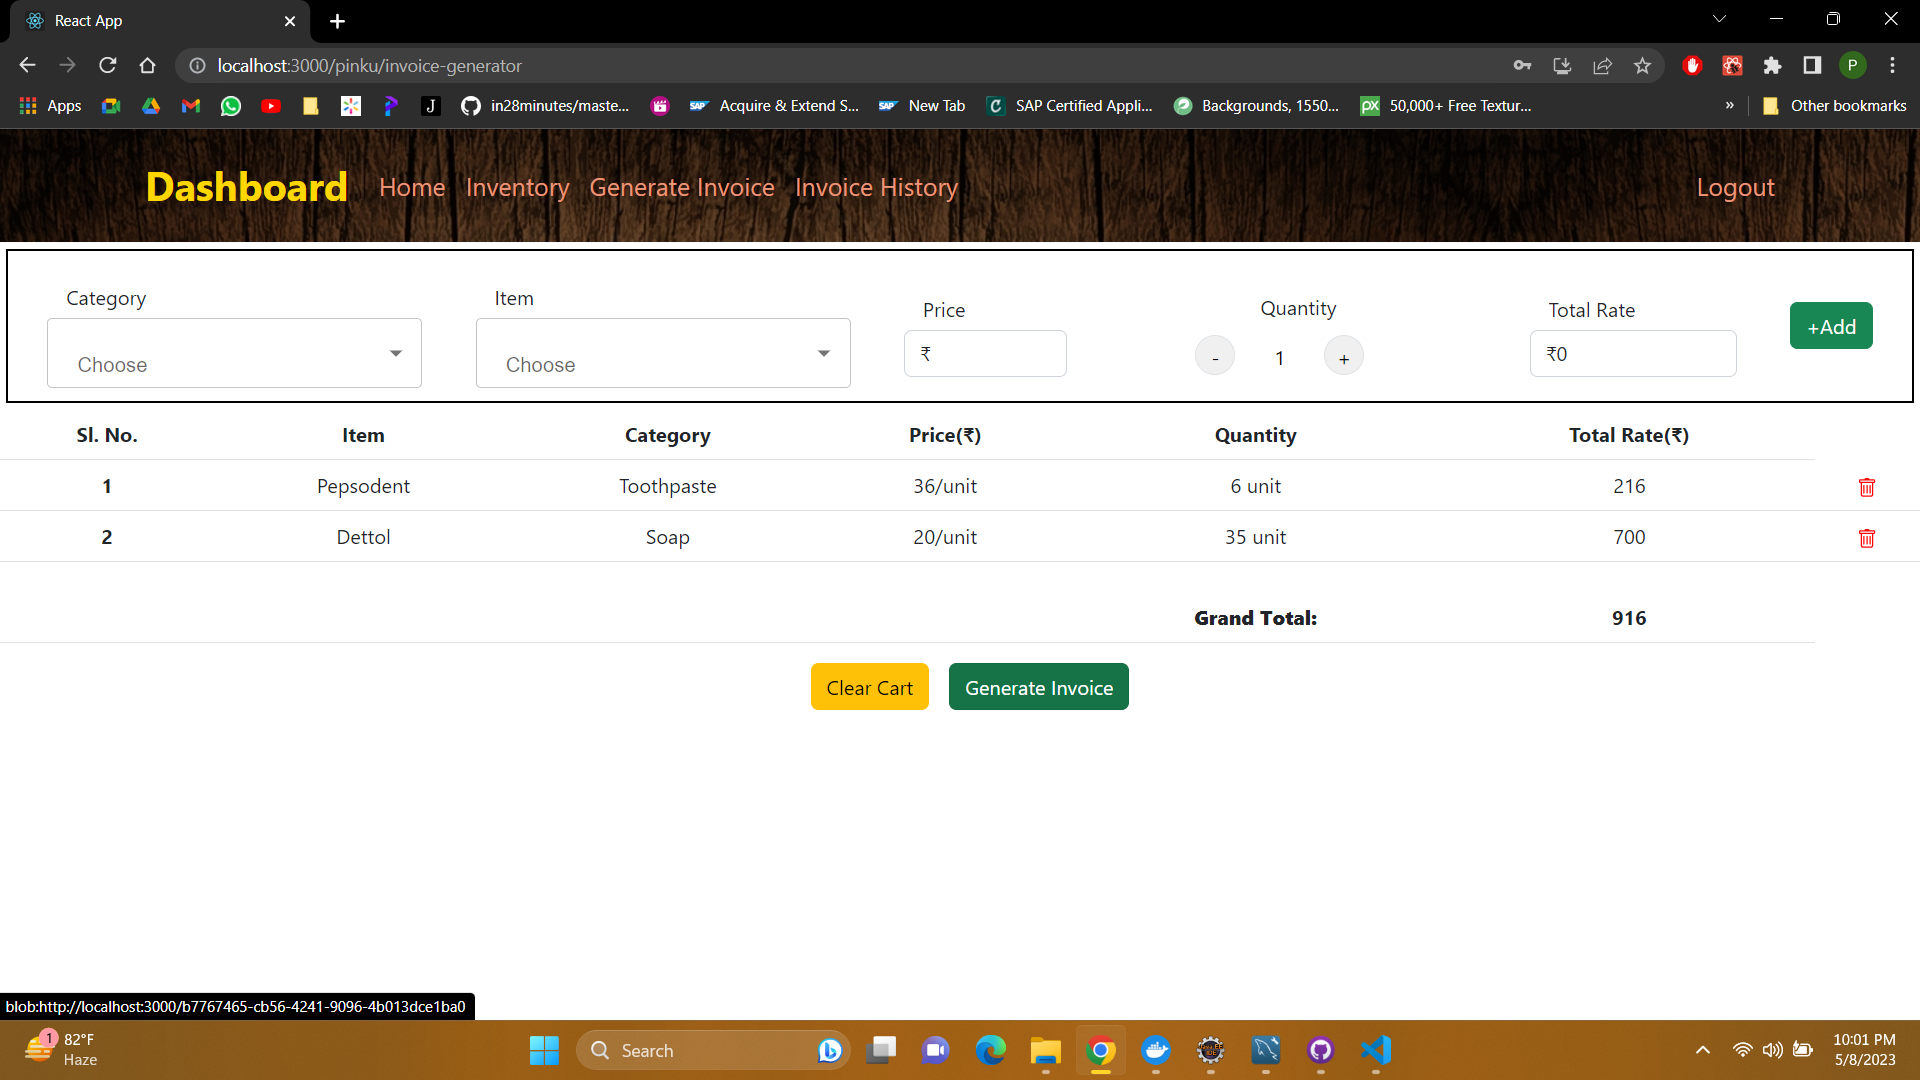Open WhatsApp from the bookmarks bar

click(230, 105)
